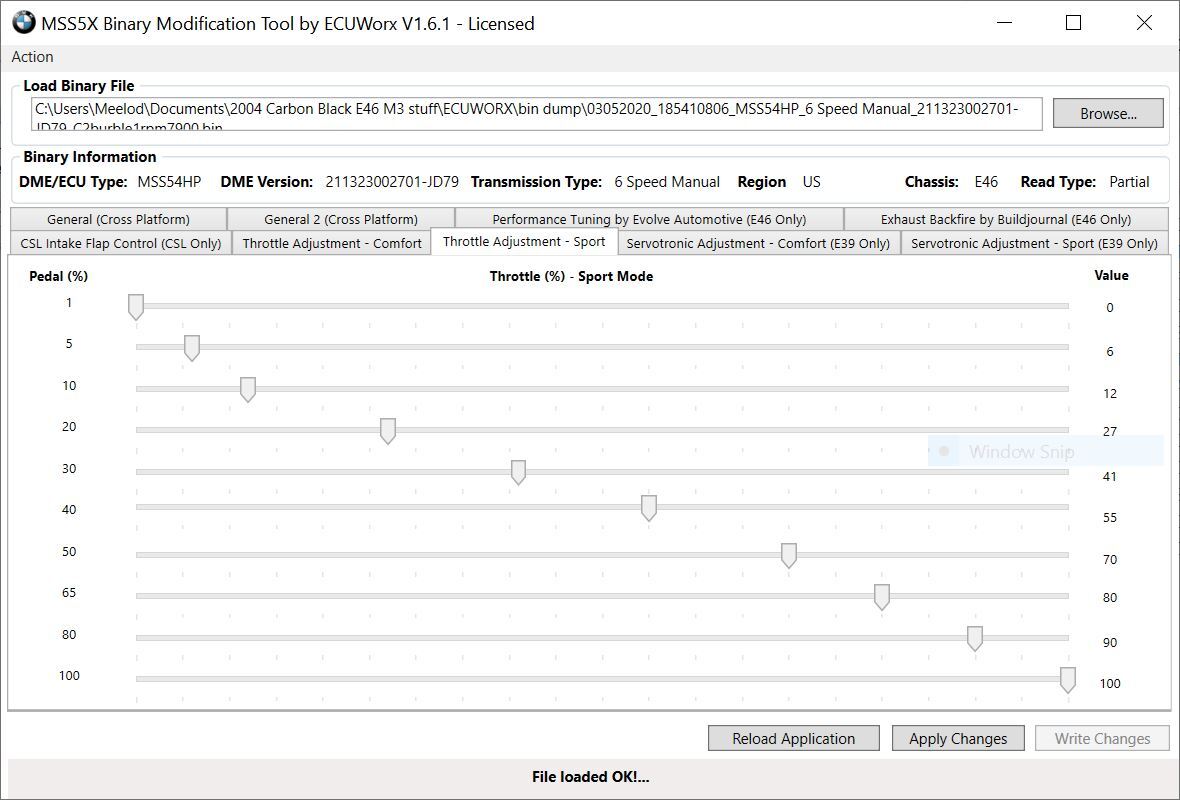Open Servotronic Adjustment - Comfort tab
The width and height of the screenshot is (1180, 800).
[x=757, y=243]
